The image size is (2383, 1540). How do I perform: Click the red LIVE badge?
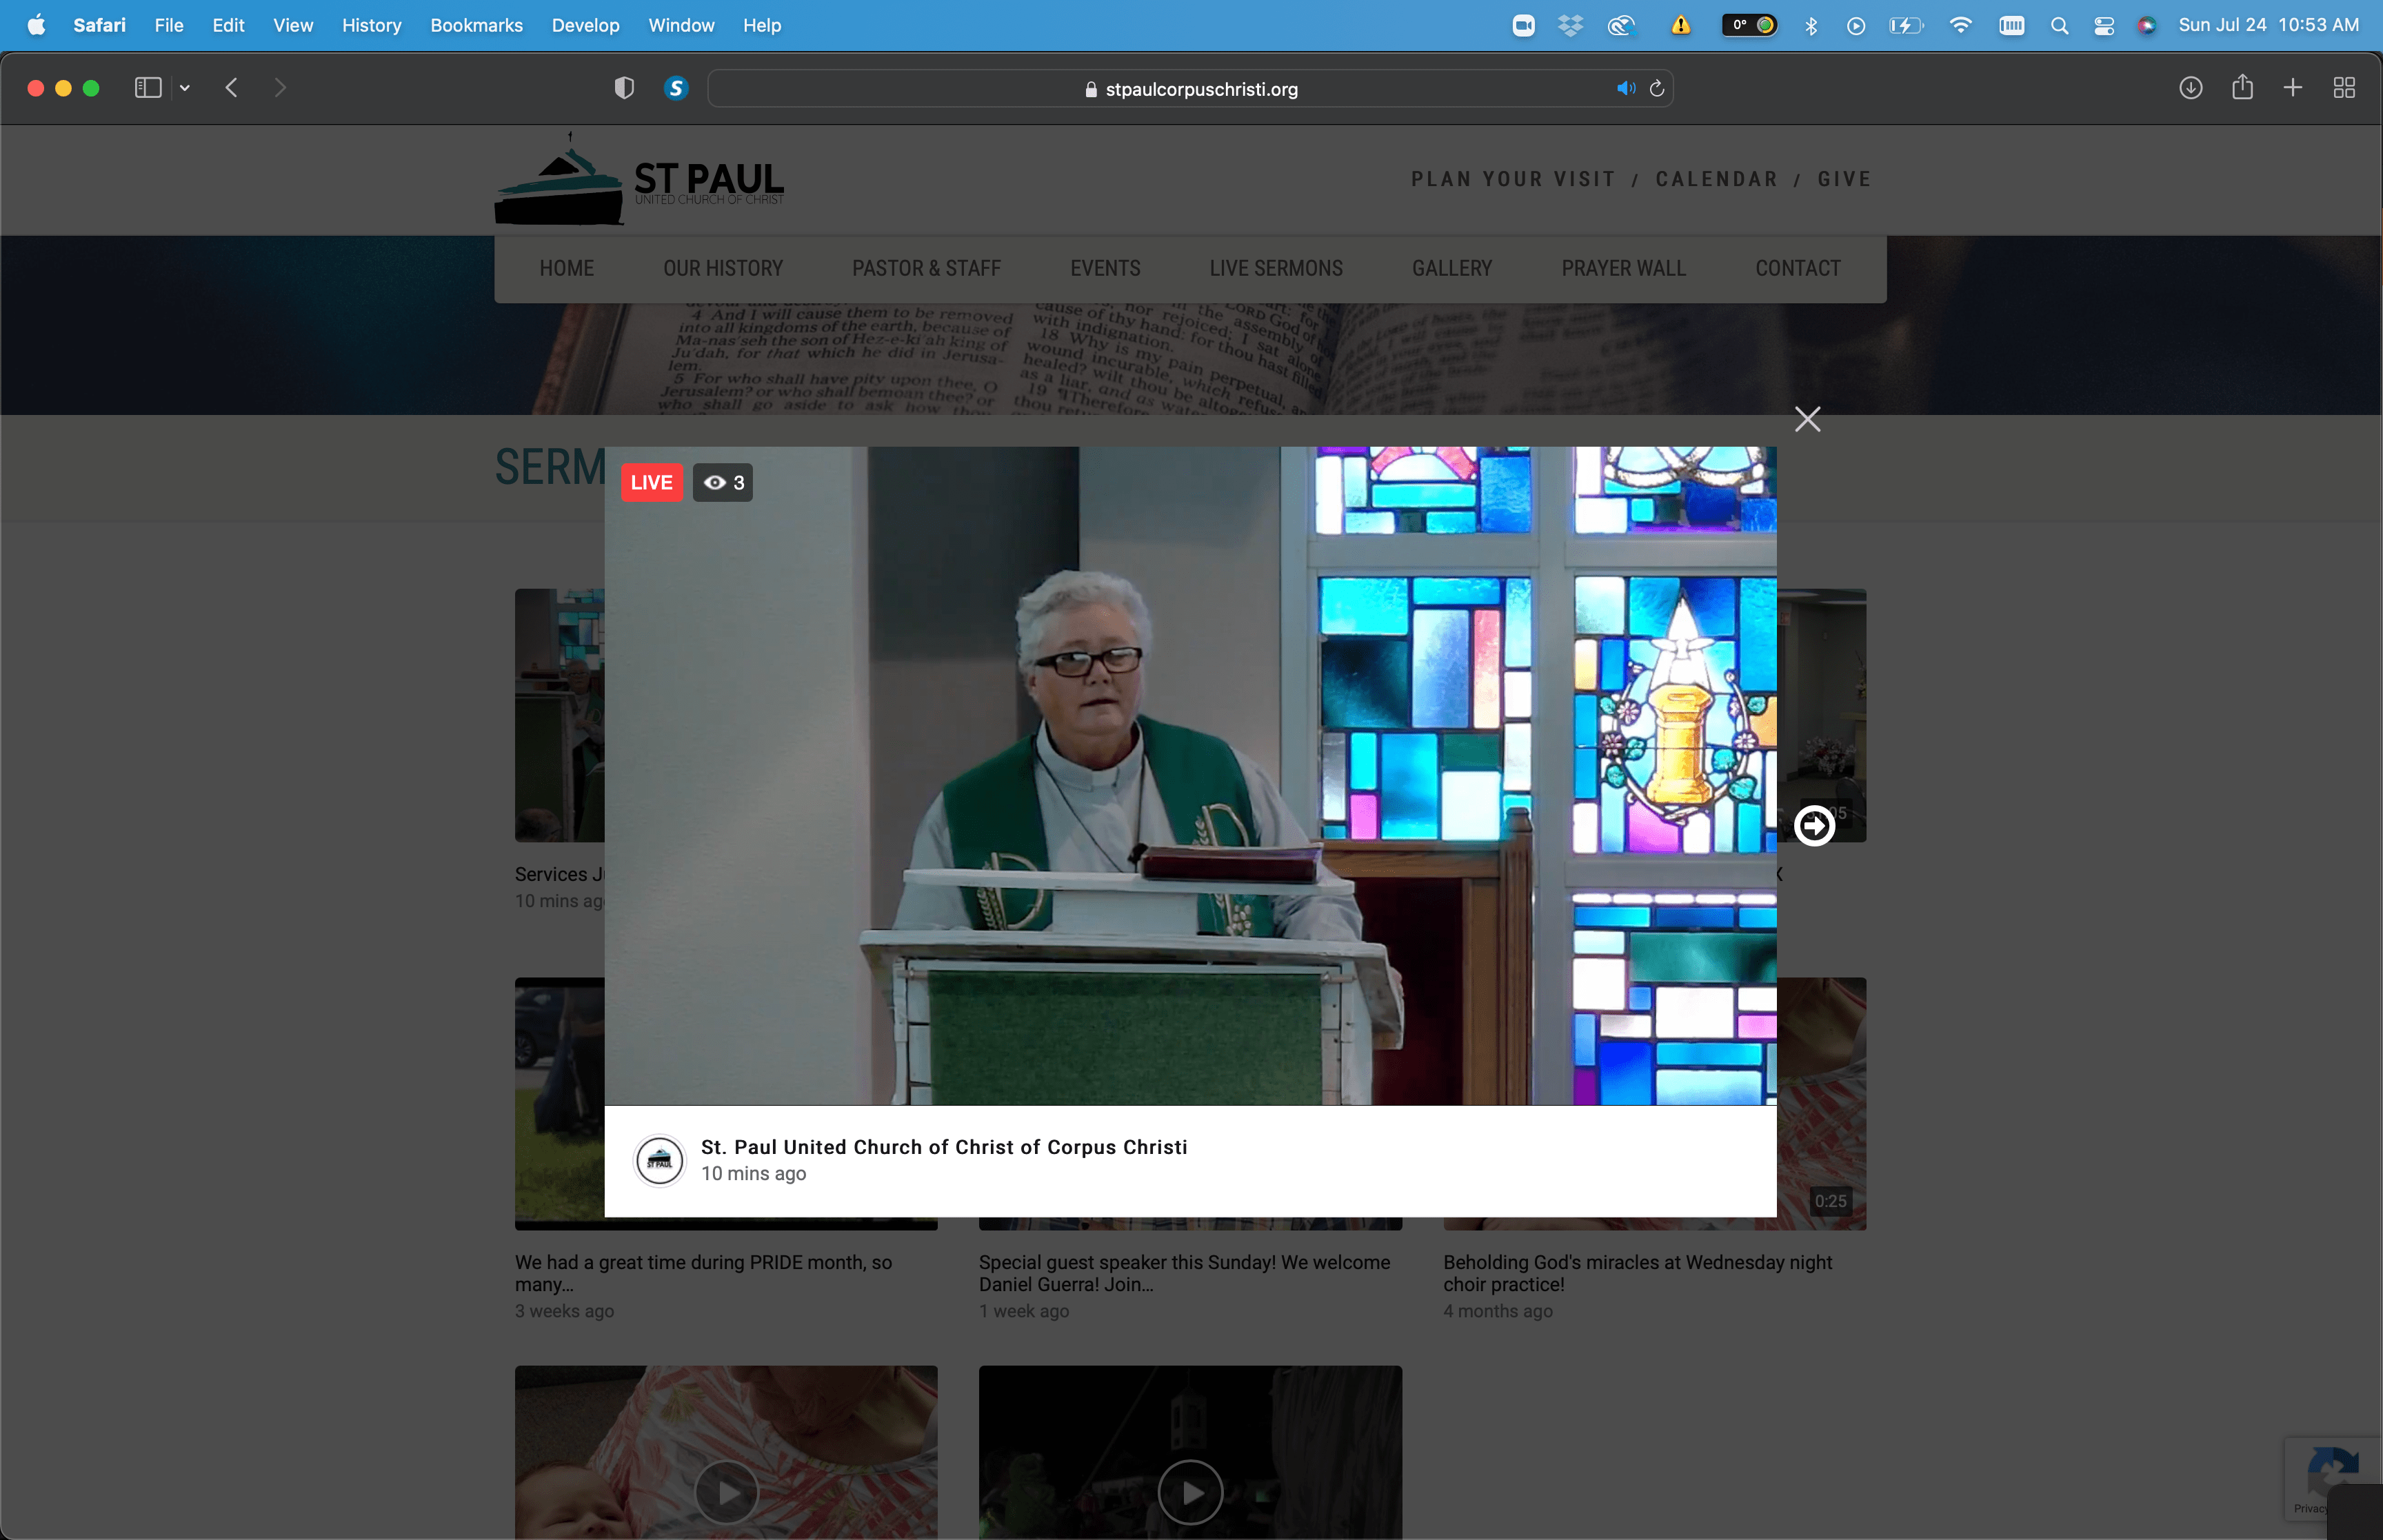[651, 483]
